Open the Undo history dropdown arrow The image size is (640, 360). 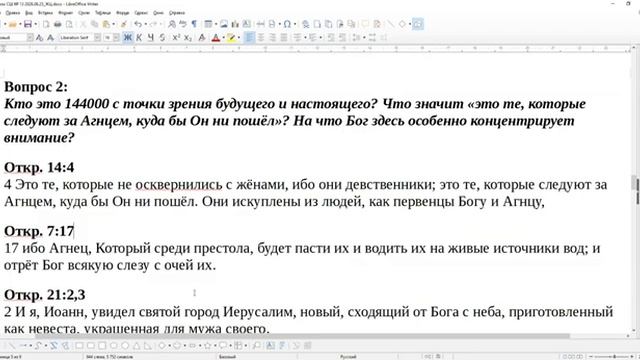click(146, 24)
